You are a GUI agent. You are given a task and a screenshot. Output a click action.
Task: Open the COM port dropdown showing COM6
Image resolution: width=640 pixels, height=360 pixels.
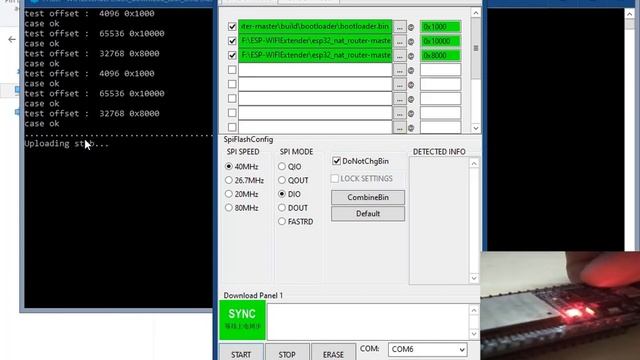(427, 349)
